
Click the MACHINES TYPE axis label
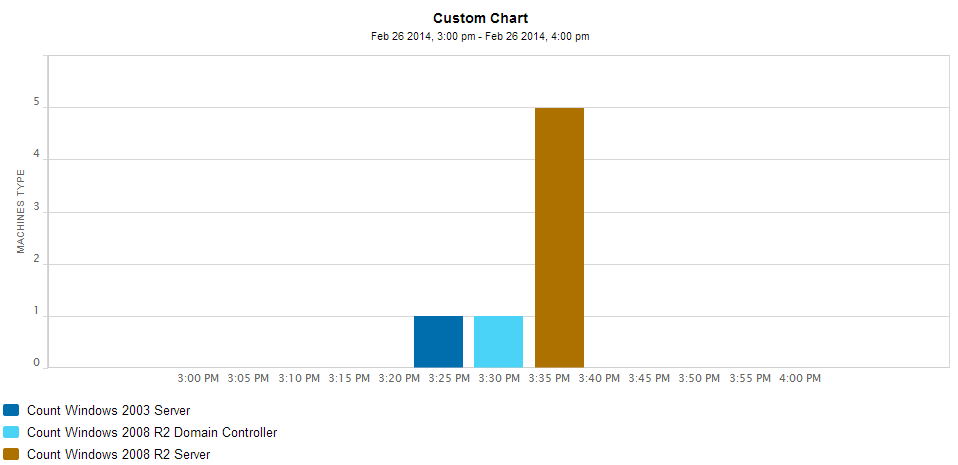click(21, 211)
